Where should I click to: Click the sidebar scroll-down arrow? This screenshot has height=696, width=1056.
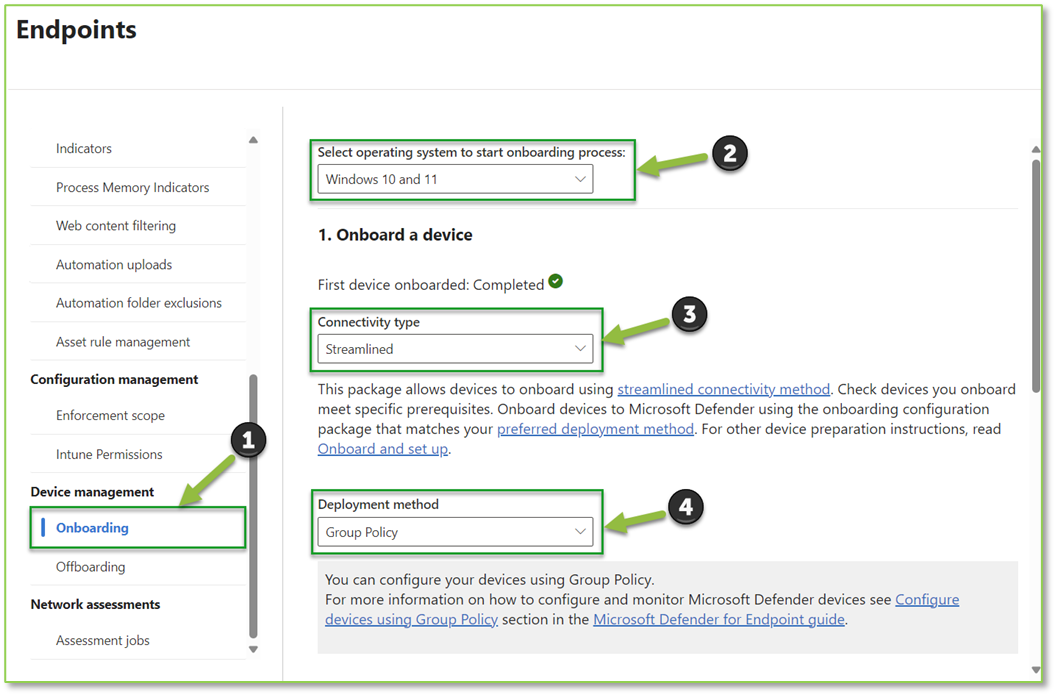(x=253, y=648)
